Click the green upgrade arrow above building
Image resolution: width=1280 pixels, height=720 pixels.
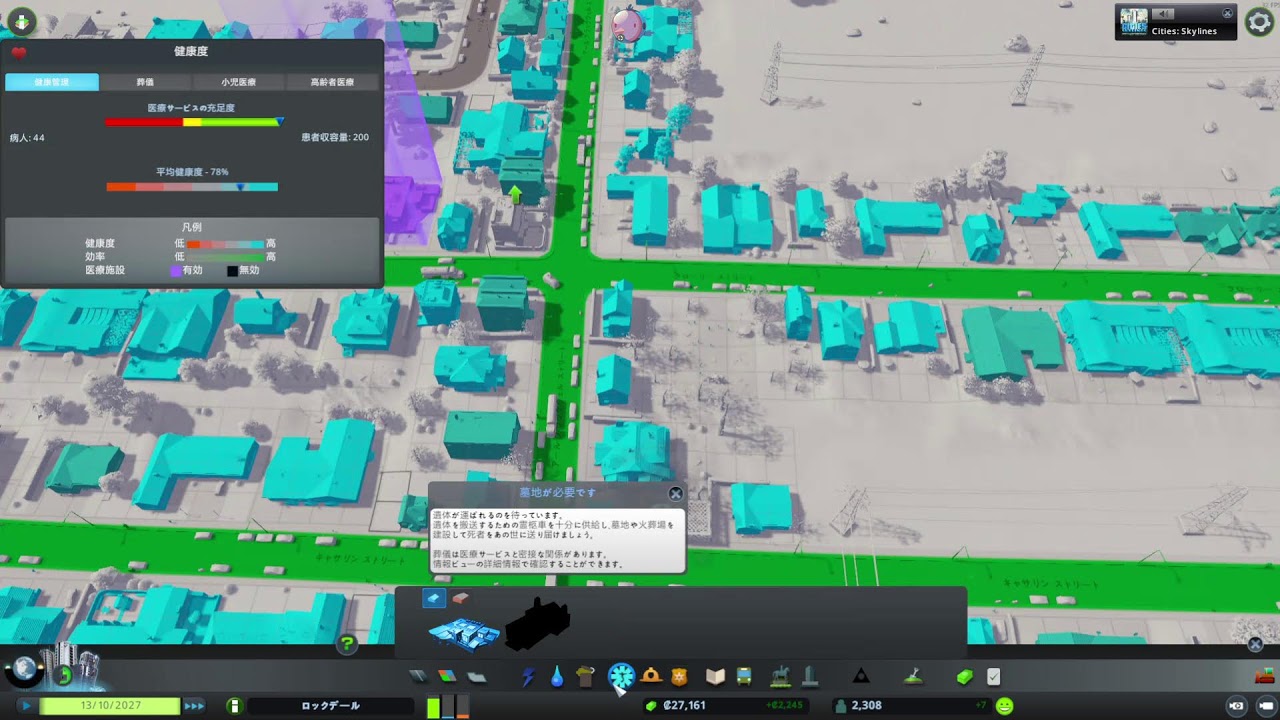click(x=516, y=193)
